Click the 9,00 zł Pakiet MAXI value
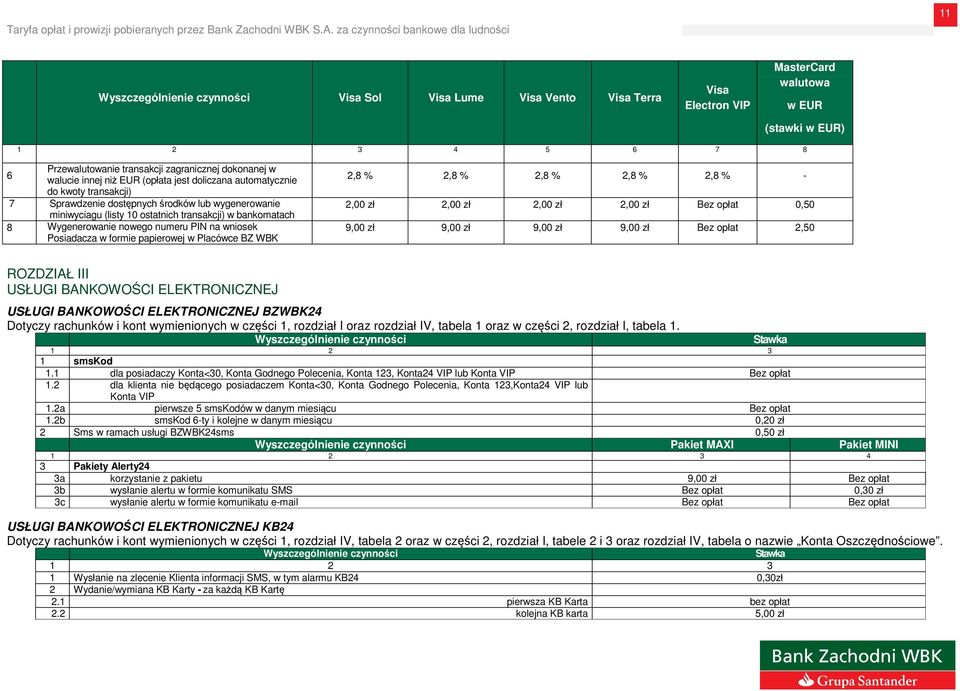 point(702,479)
